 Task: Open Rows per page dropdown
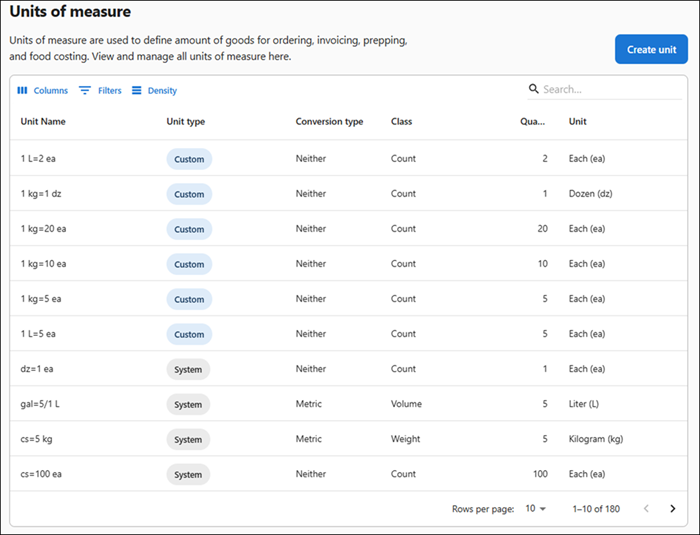pos(535,509)
